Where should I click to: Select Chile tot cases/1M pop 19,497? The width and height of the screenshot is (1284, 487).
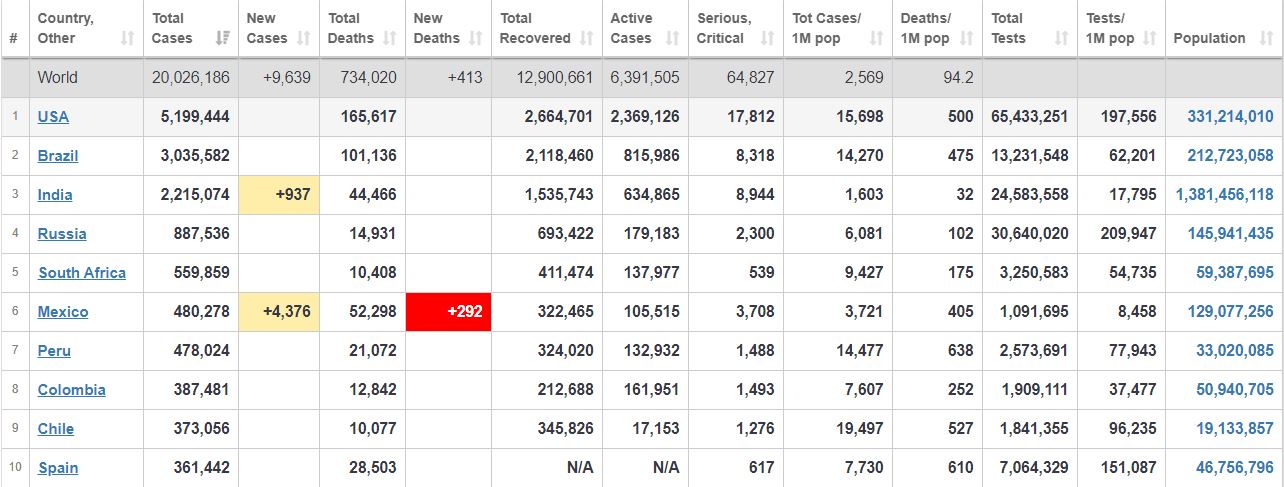(x=860, y=428)
